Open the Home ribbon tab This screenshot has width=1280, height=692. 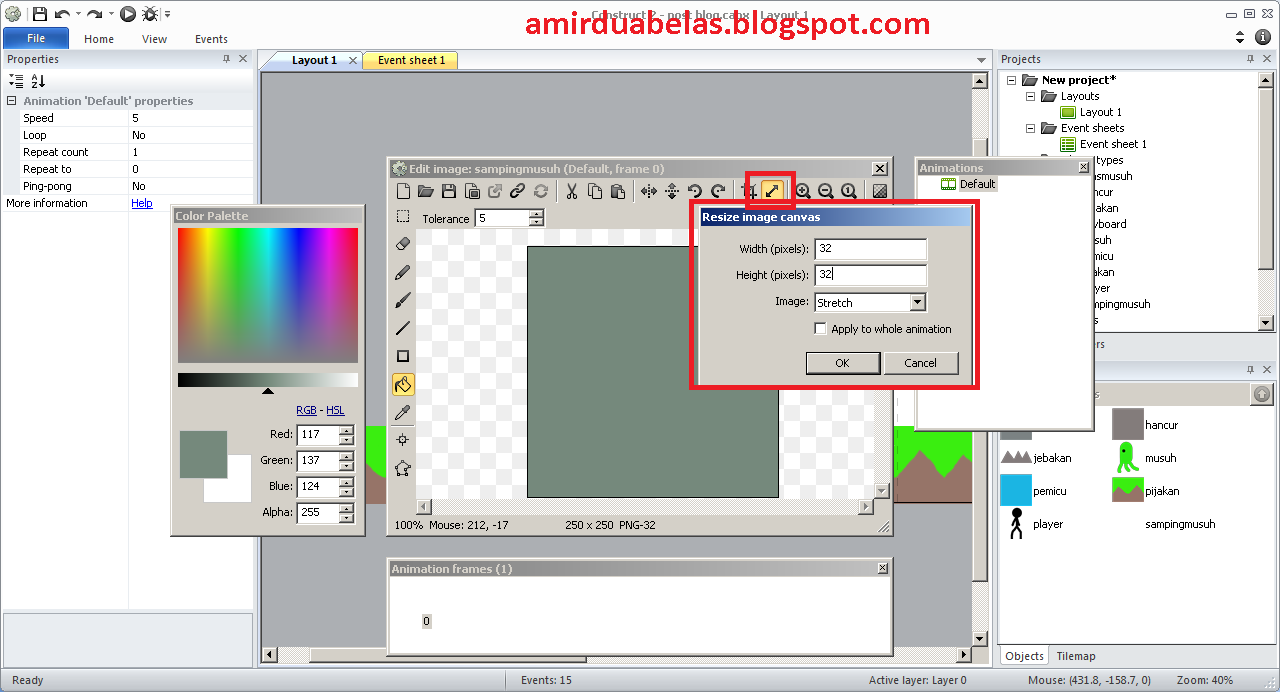point(98,39)
